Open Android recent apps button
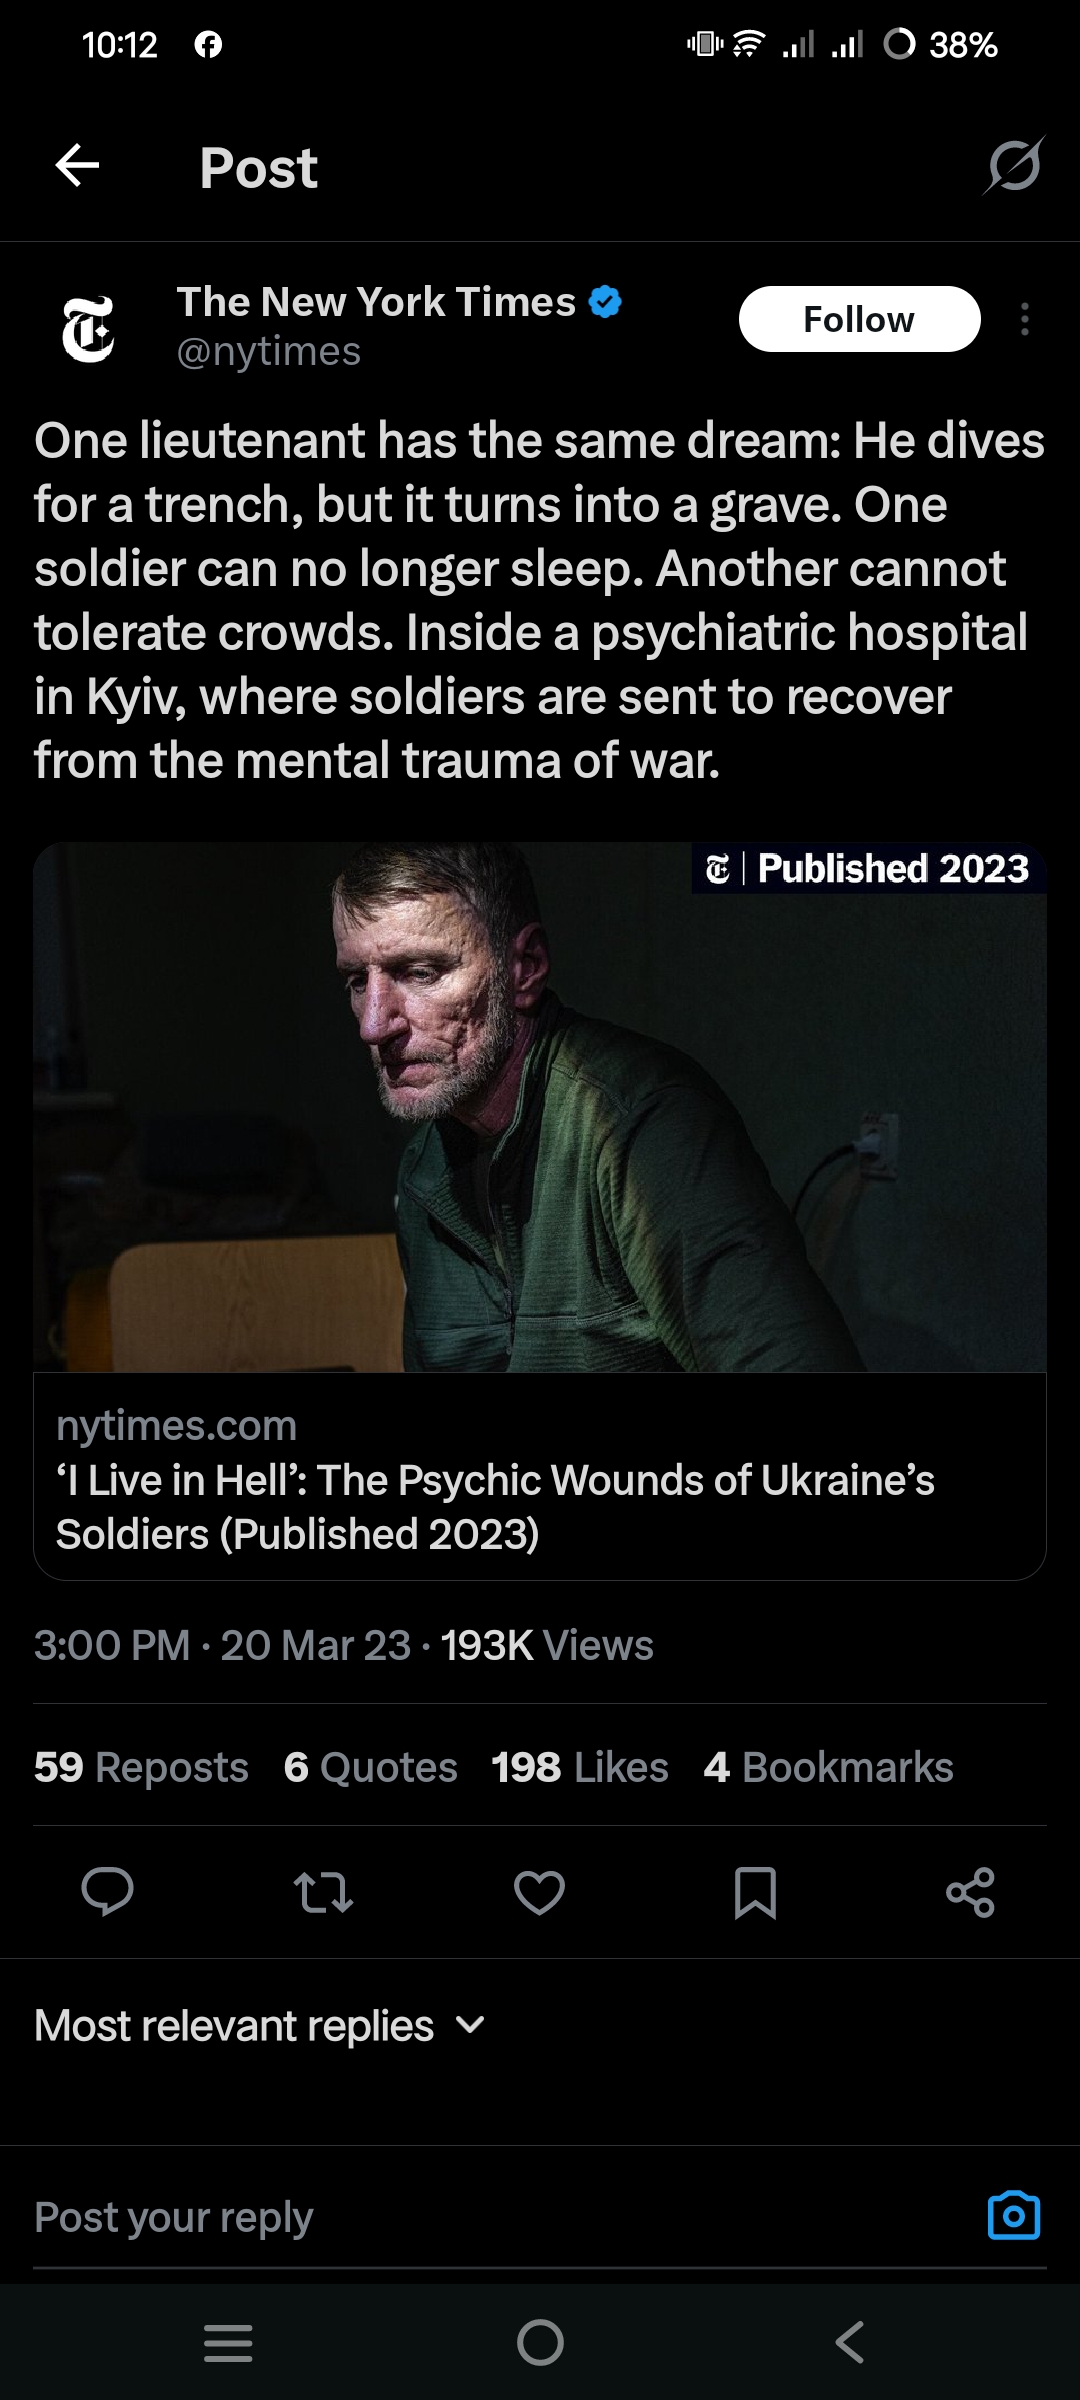The width and height of the screenshot is (1080, 2400). pos(228,2342)
